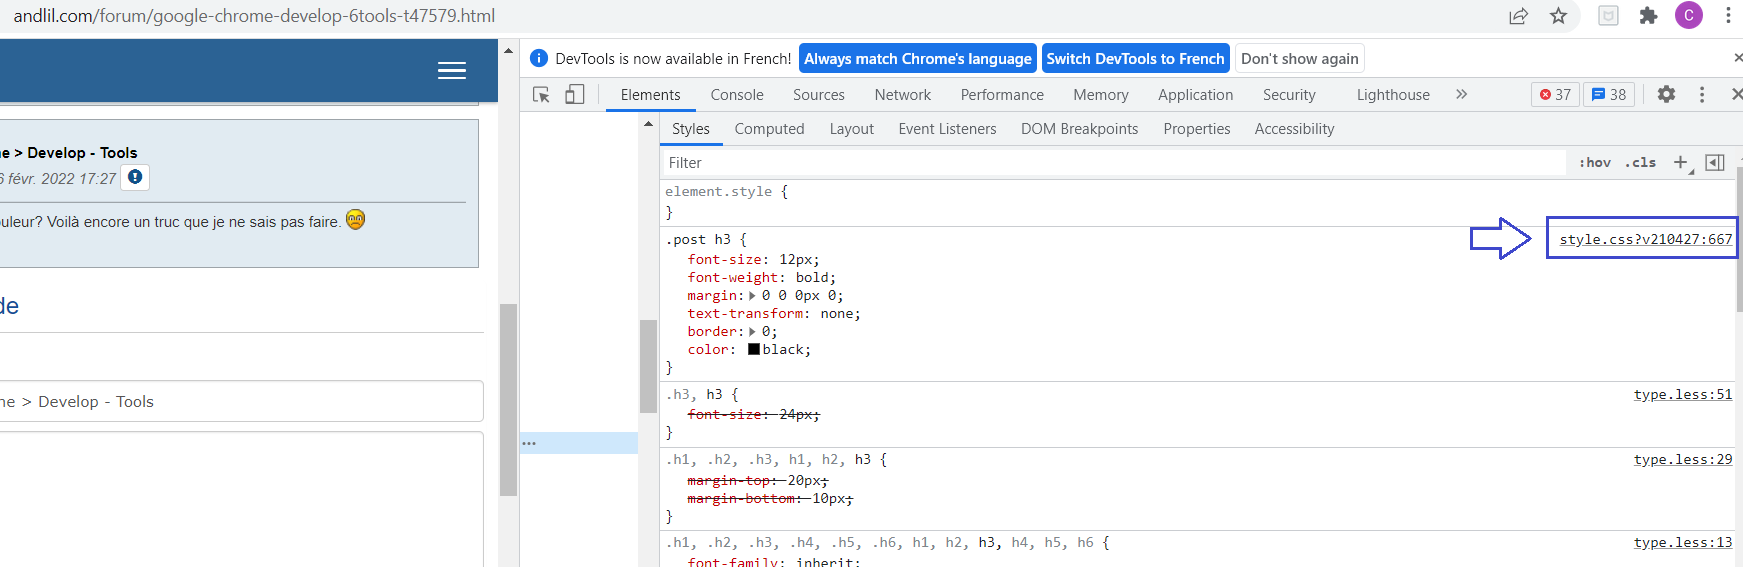Add a new style rule with plus icon
The width and height of the screenshot is (1743, 567).
[1680, 162]
